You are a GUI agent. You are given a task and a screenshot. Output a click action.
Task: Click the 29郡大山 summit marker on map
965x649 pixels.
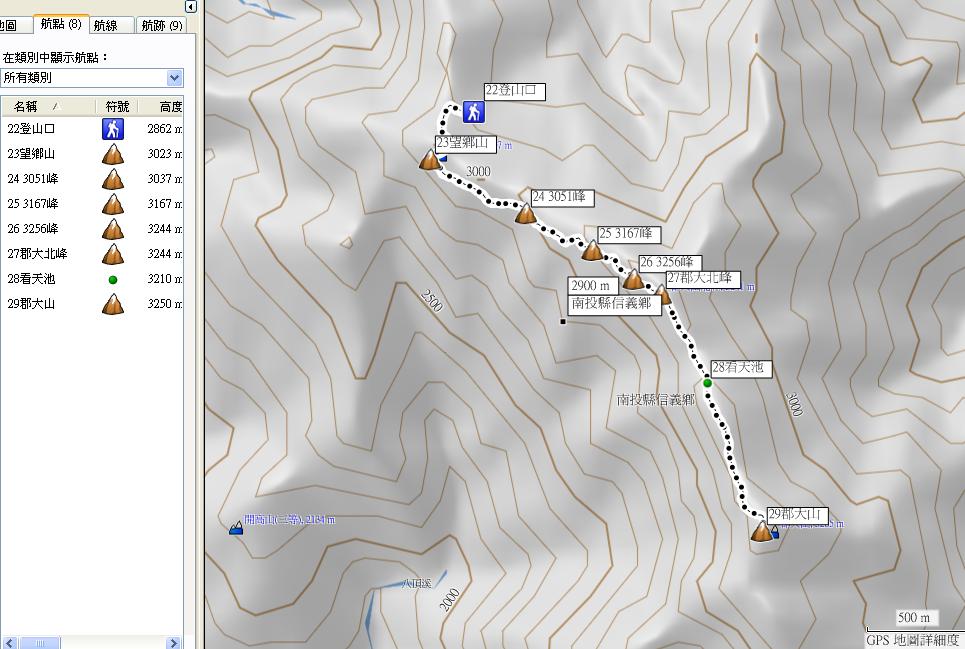(x=762, y=531)
